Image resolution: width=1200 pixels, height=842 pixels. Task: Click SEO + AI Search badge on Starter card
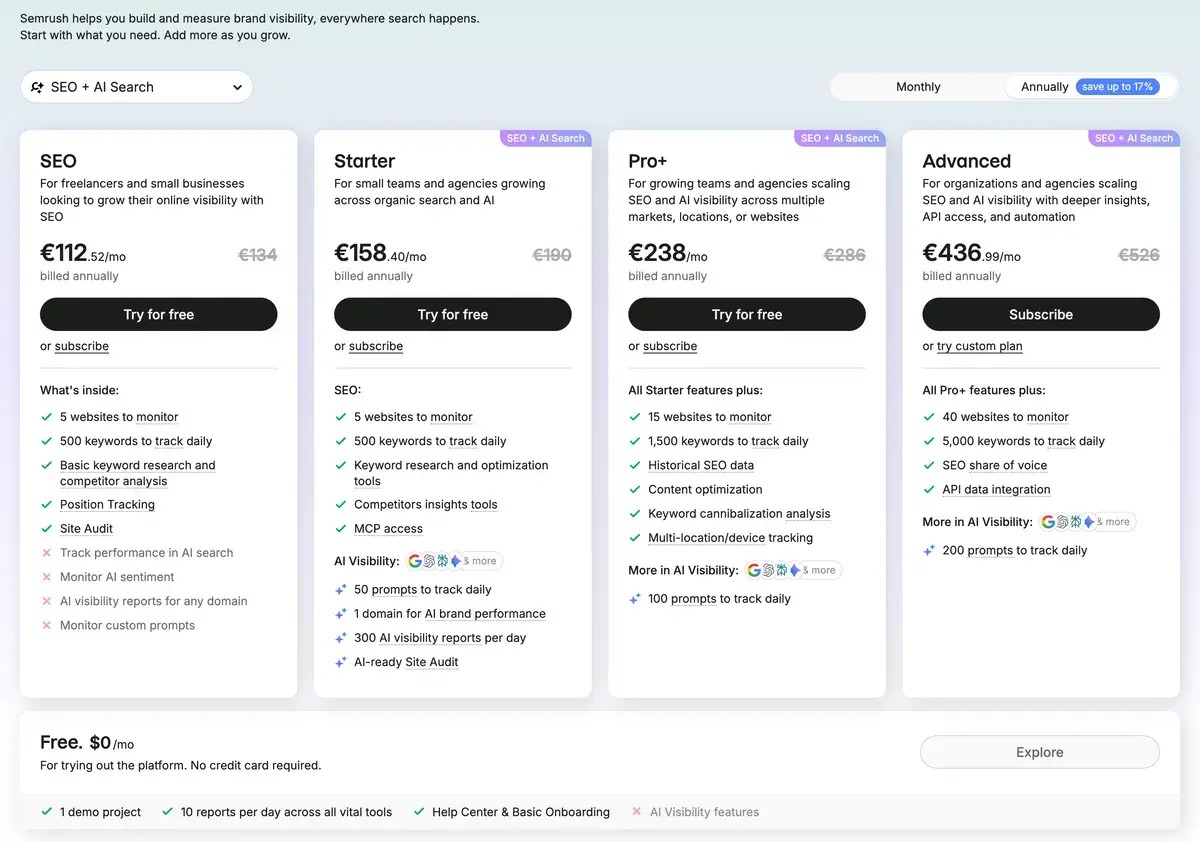[x=545, y=138]
